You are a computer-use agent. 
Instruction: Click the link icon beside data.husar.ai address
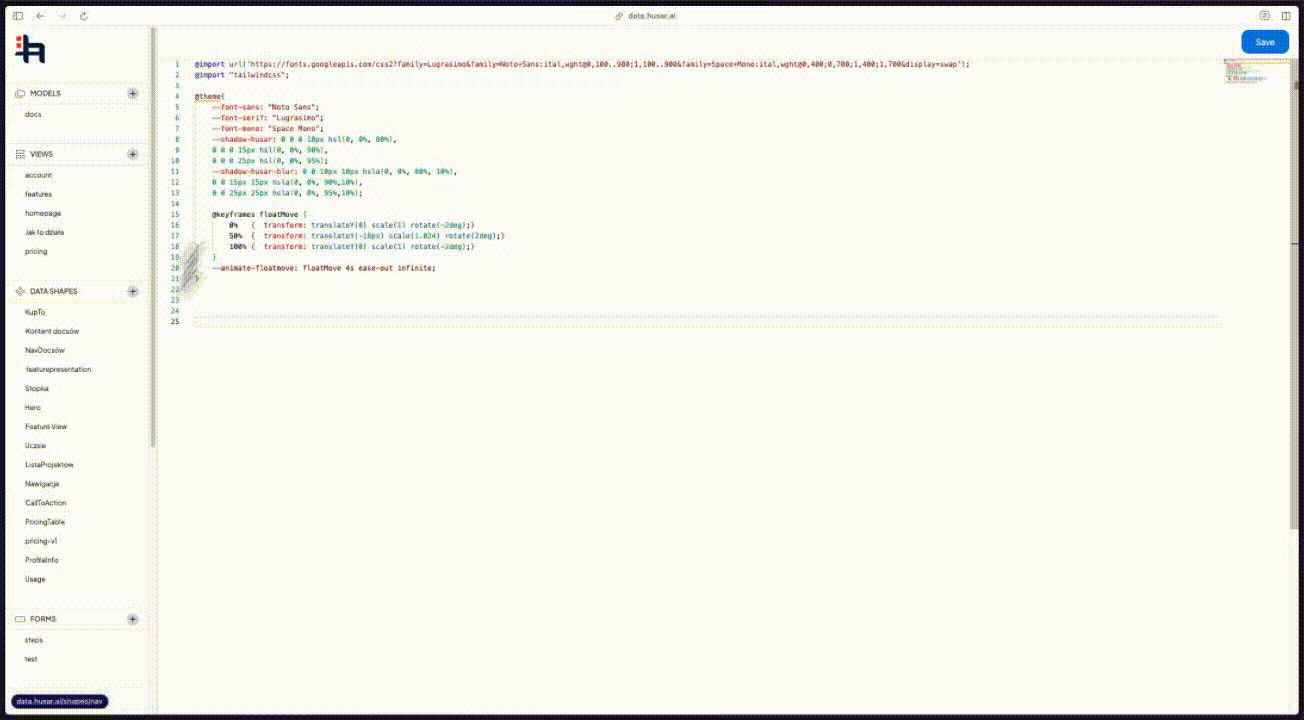point(619,16)
